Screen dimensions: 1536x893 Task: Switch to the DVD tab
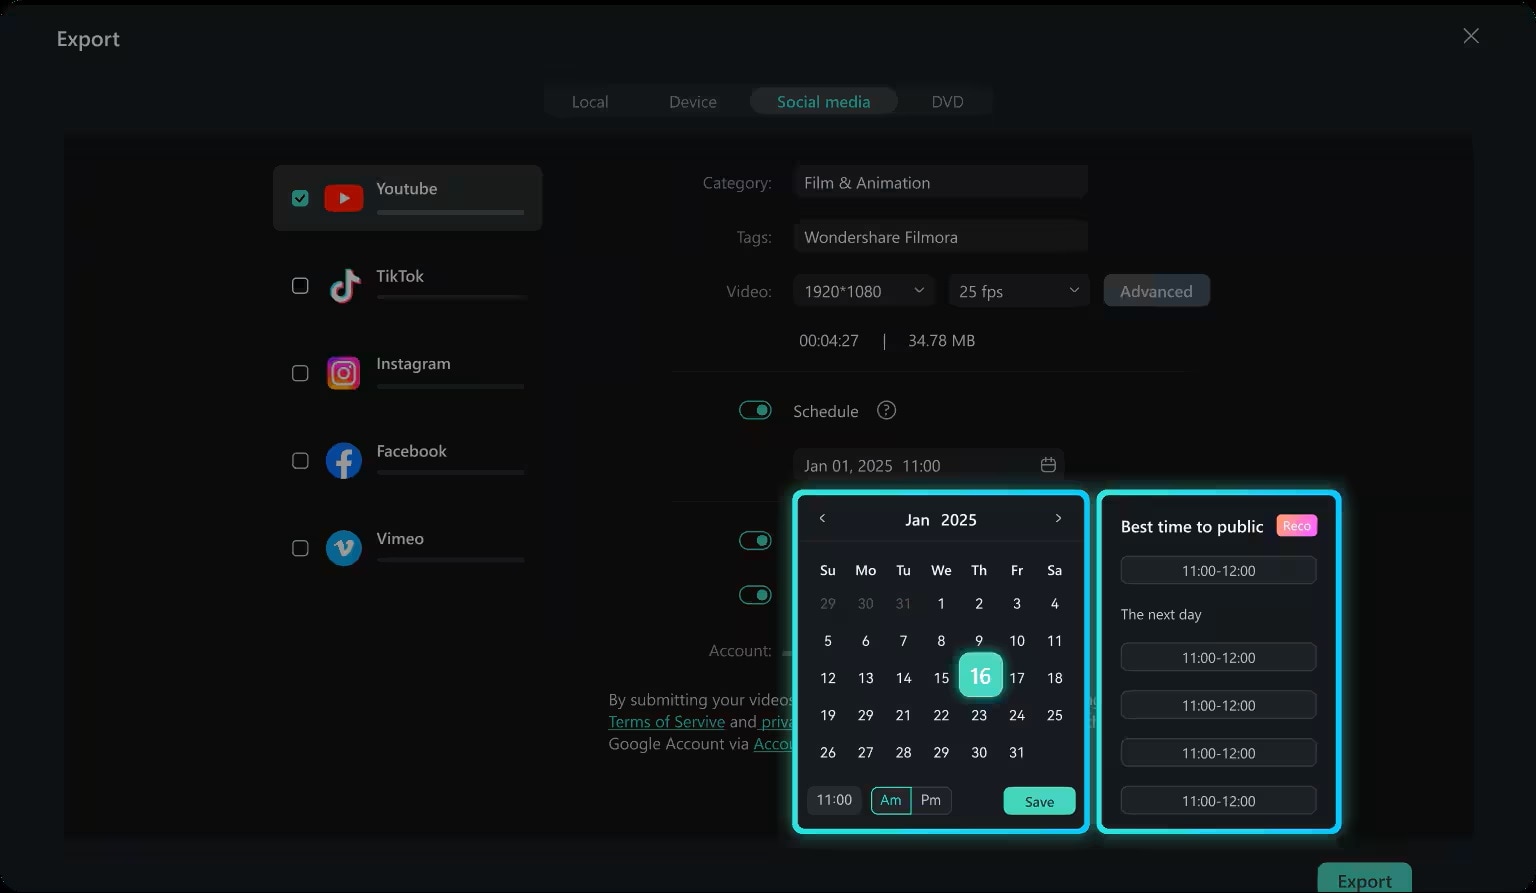coord(946,101)
